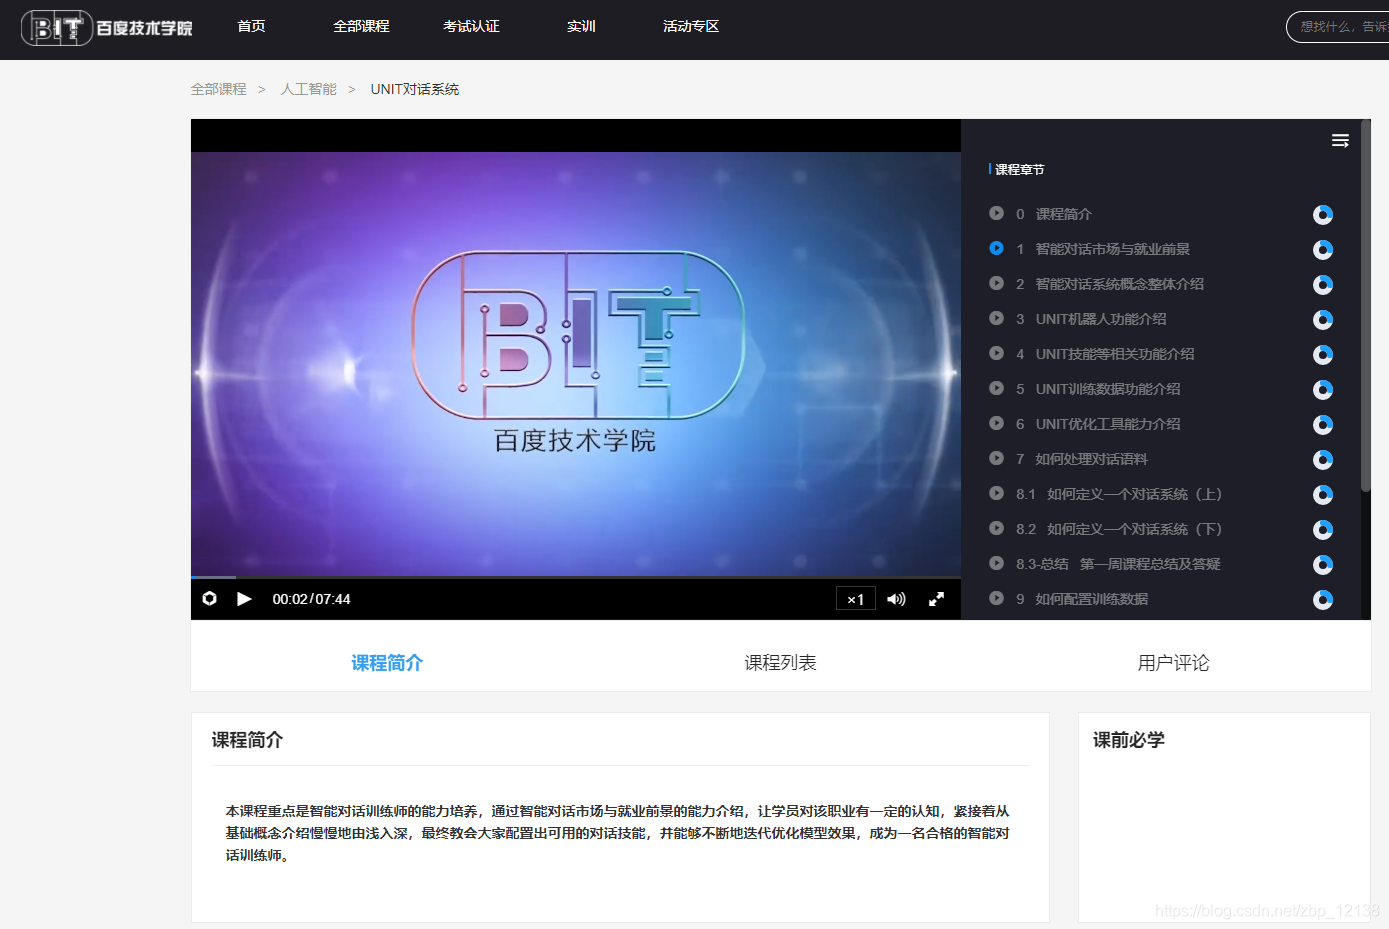Mute the video with the speaker icon
Screen dimensions: 1389x929
tap(896, 599)
